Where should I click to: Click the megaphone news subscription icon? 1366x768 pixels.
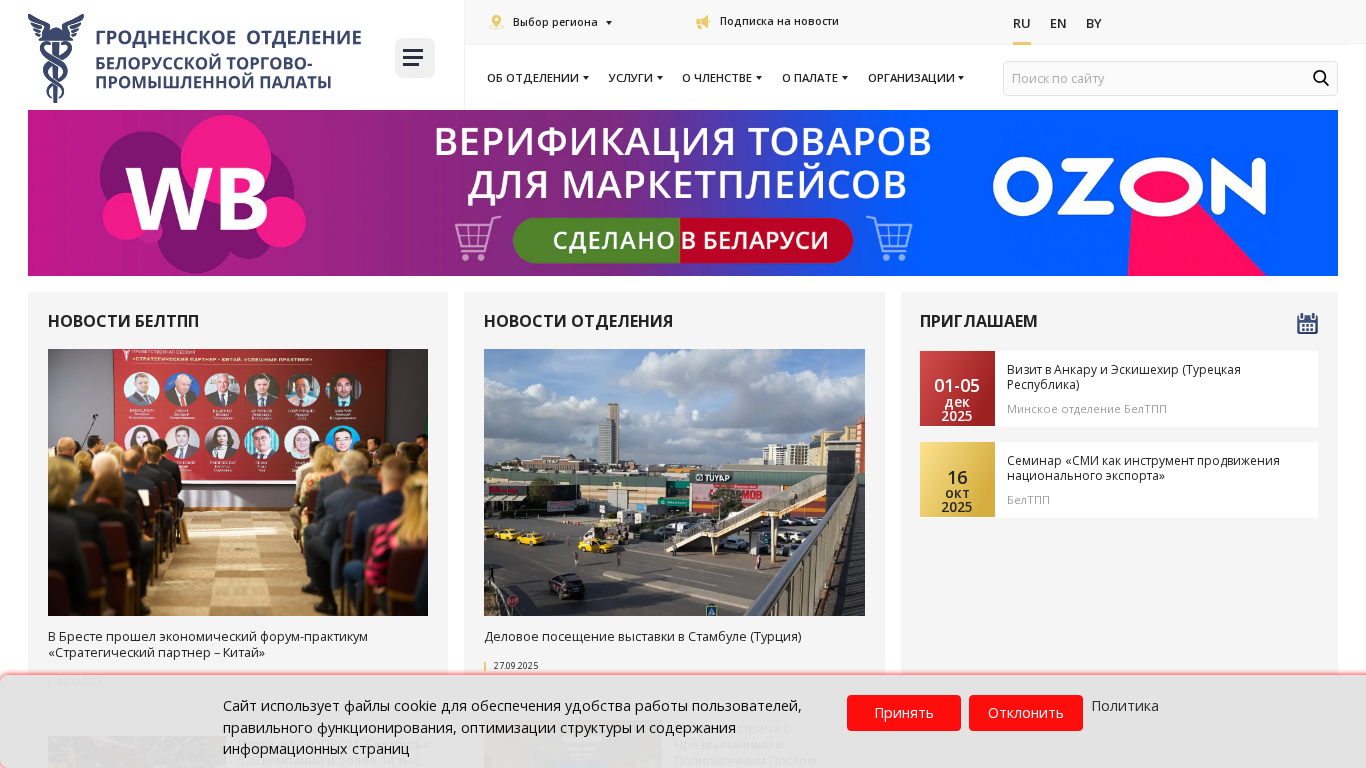(x=703, y=22)
